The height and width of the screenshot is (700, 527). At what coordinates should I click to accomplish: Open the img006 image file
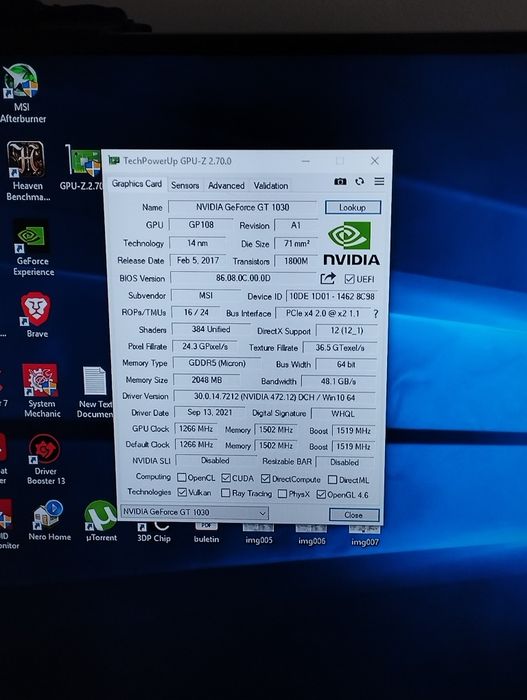[311, 535]
